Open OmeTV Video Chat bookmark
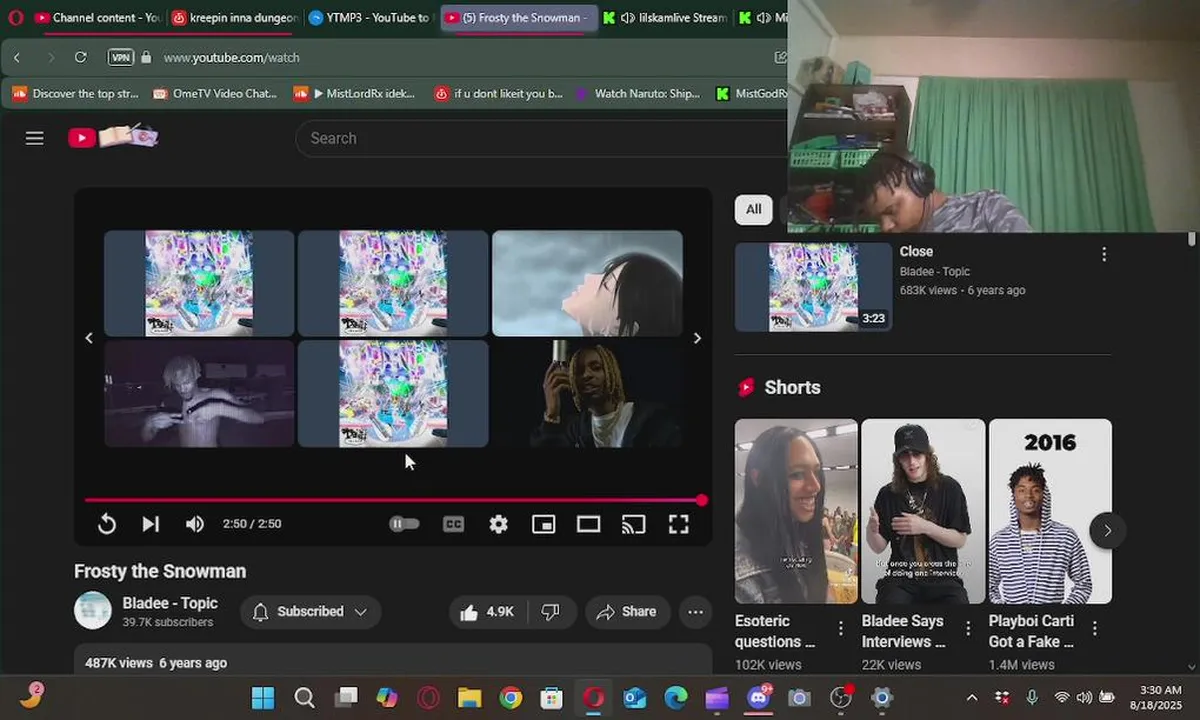The height and width of the screenshot is (720, 1200). [x=214, y=94]
